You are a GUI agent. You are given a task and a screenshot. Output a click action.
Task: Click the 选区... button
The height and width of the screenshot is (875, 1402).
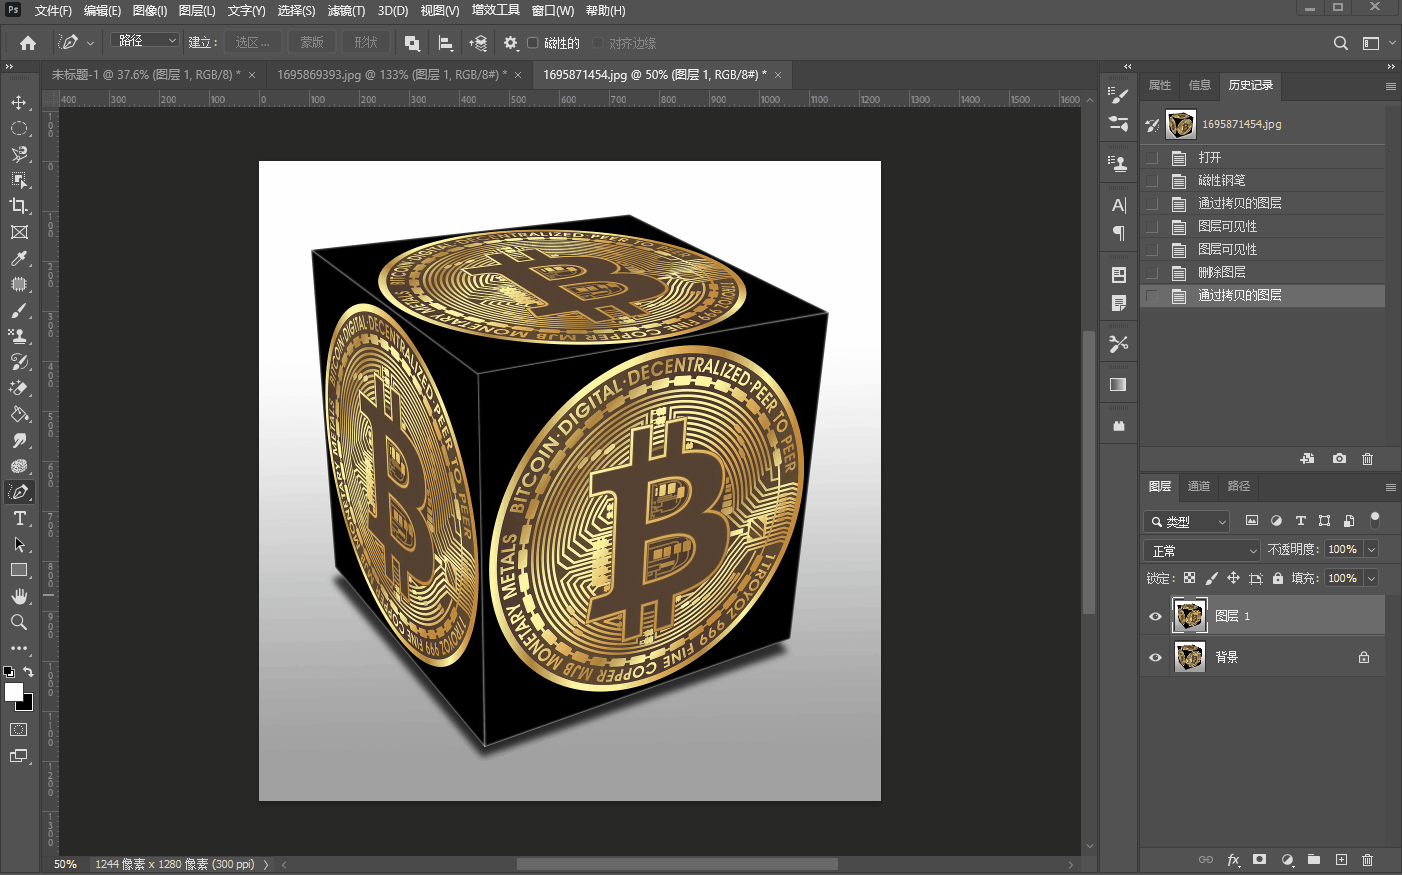pos(252,42)
